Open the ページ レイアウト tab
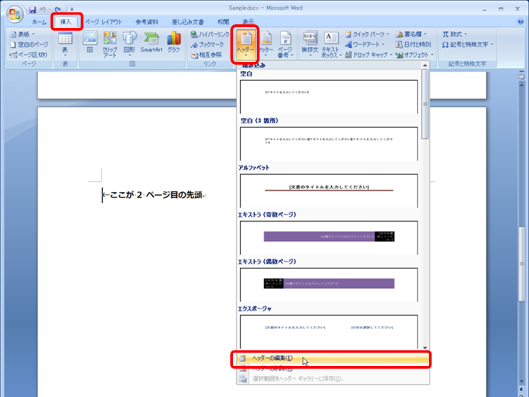Viewport: 529px width, 397px height. click(103, 22)
